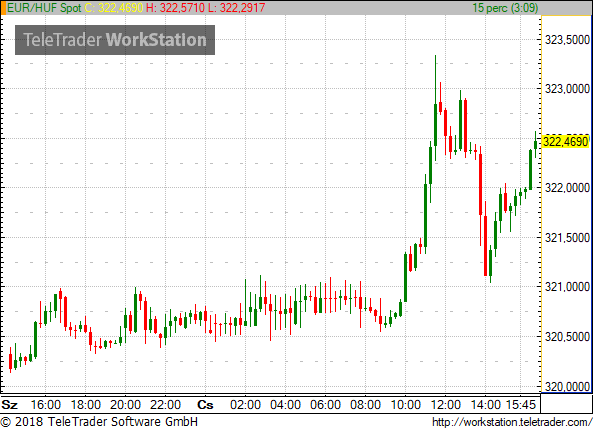Click the low value L: 322,2917
Viewport: 593px width, 431px height.
[237, 8]
